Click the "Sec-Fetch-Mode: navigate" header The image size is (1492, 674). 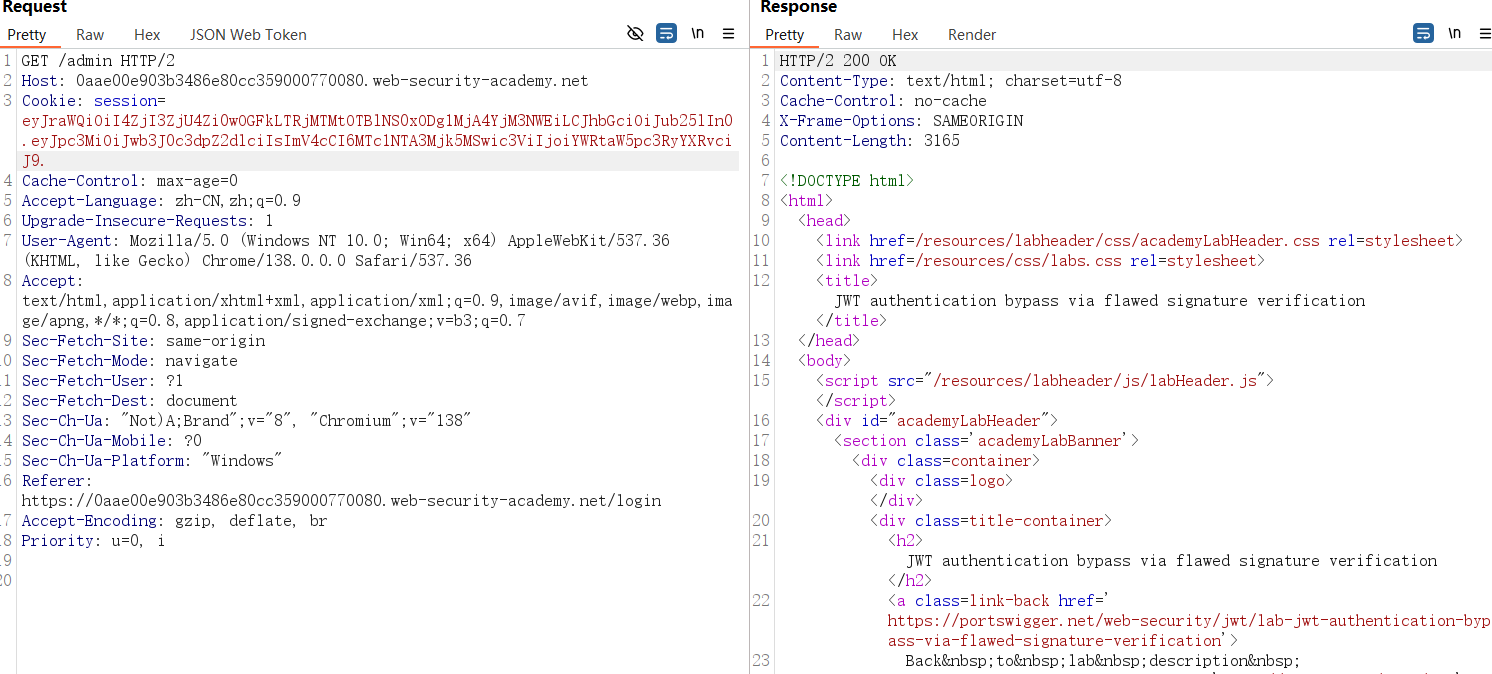tap(130, 361)
